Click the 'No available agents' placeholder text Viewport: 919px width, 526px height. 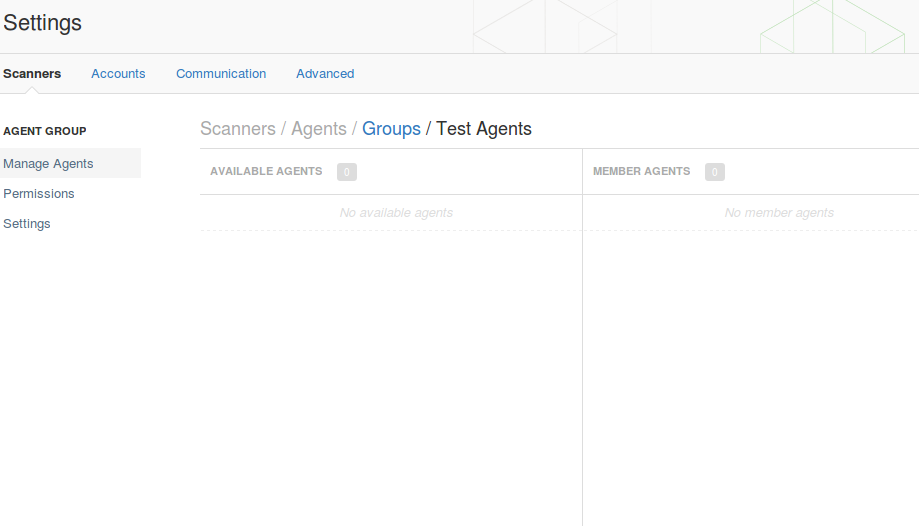tap(396, 213)
